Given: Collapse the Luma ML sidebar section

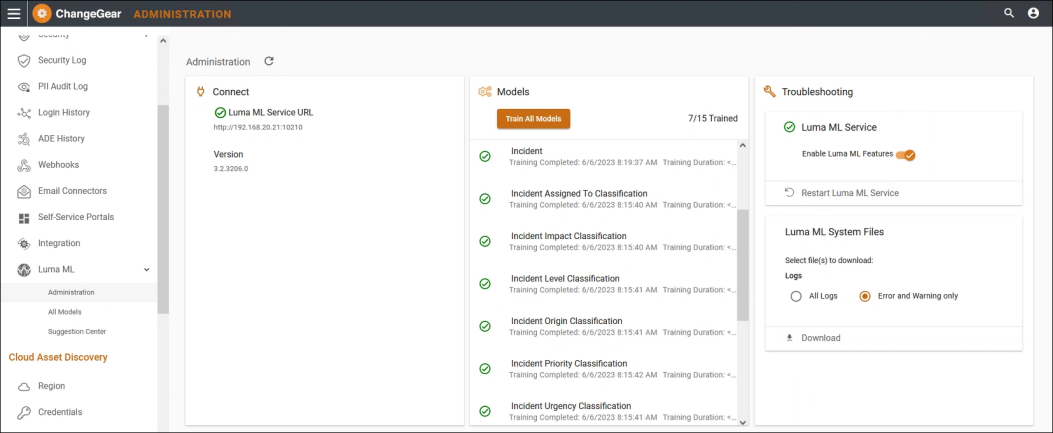Looking at the screenshot, I should pyautogui.click(x=146, y=270).
